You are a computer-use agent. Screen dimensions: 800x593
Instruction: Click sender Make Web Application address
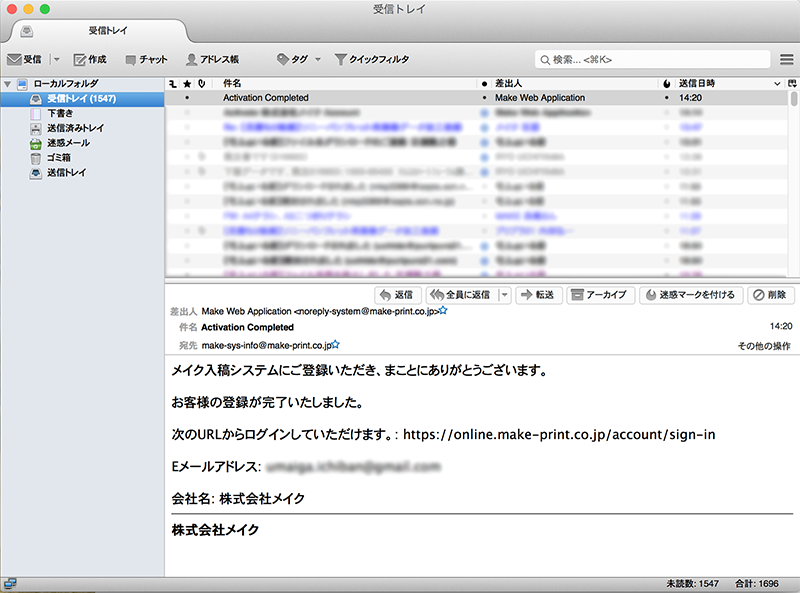click(320, 311)
